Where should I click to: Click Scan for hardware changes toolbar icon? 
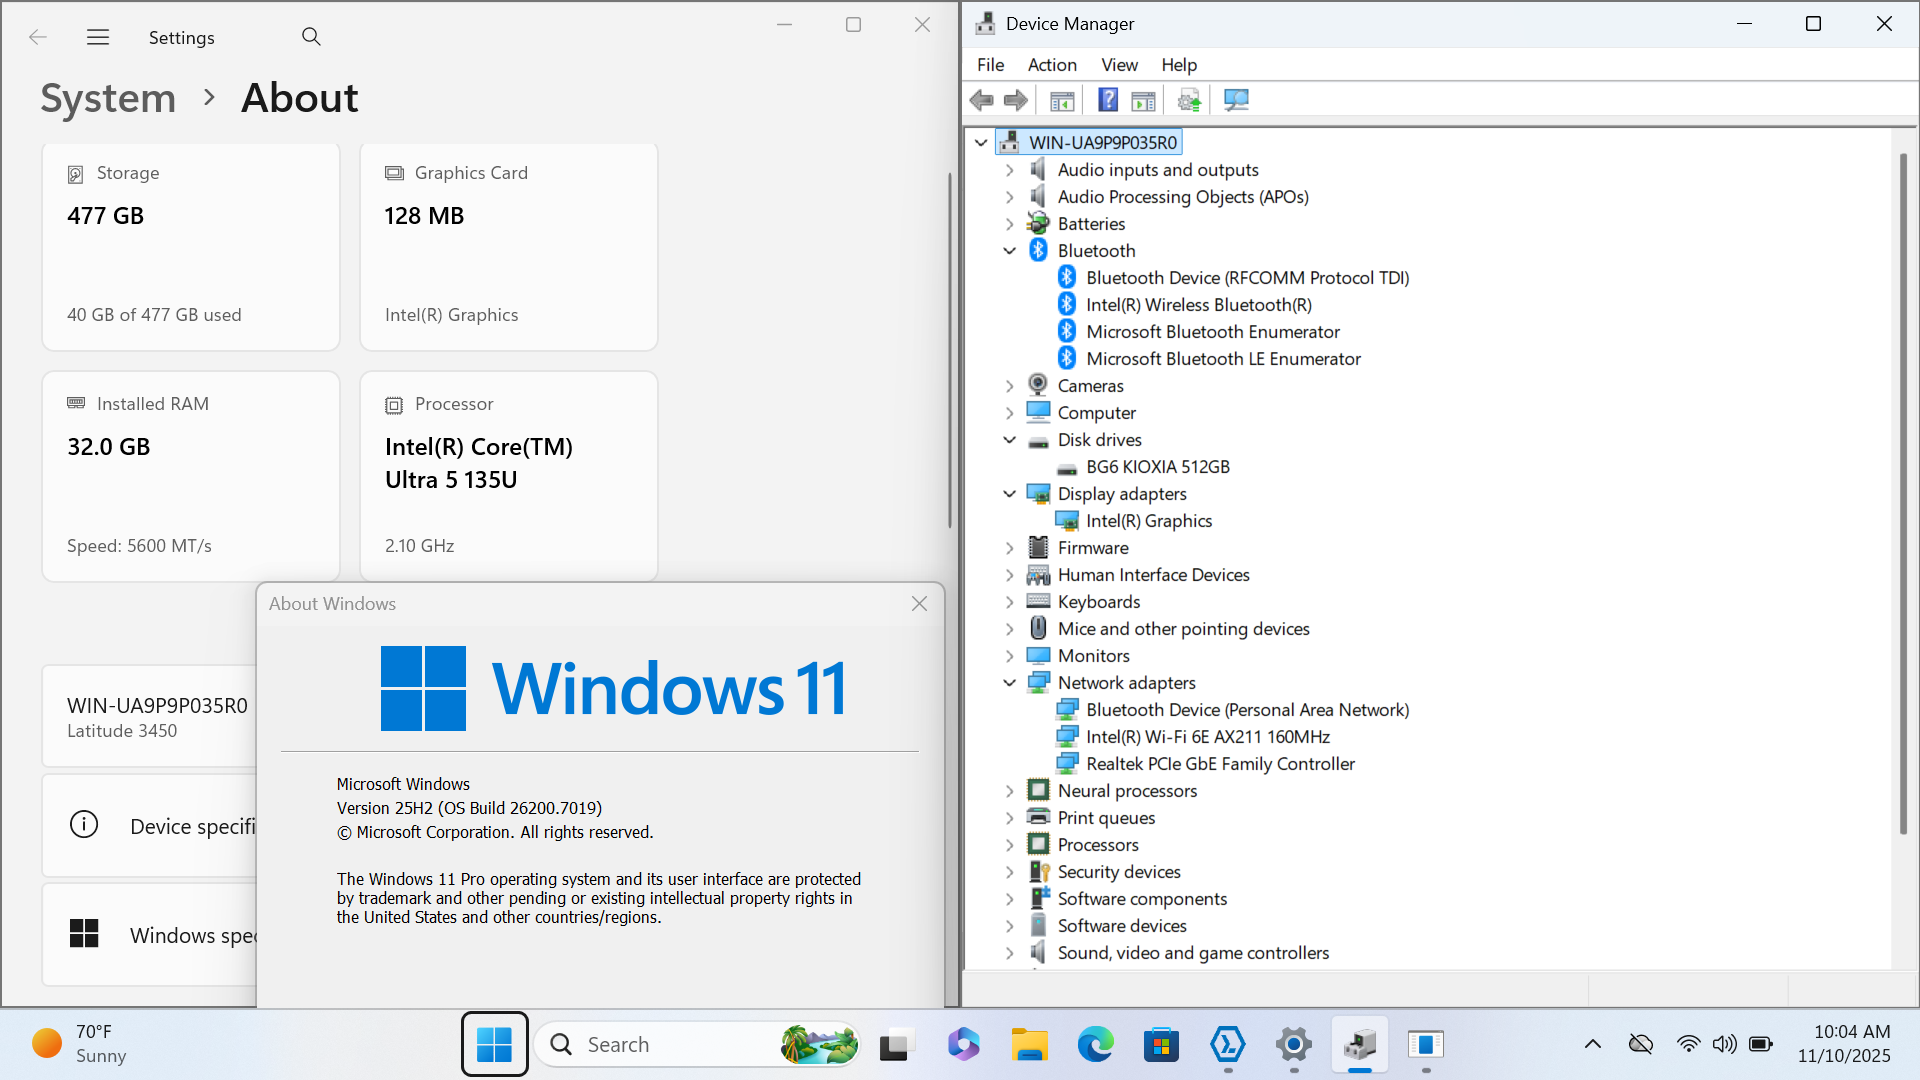pyautogui.click(x=1236, y=100)
